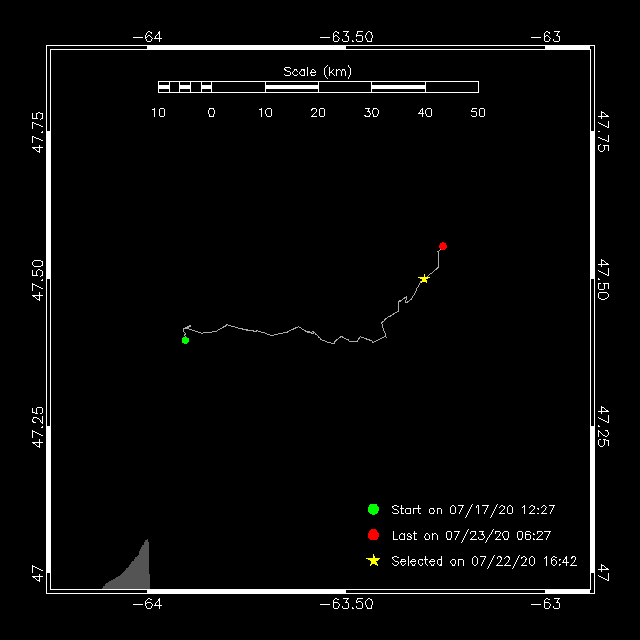Click the red last-position marker on the track
Screen dimensions: 640x640
click(442, 246)
